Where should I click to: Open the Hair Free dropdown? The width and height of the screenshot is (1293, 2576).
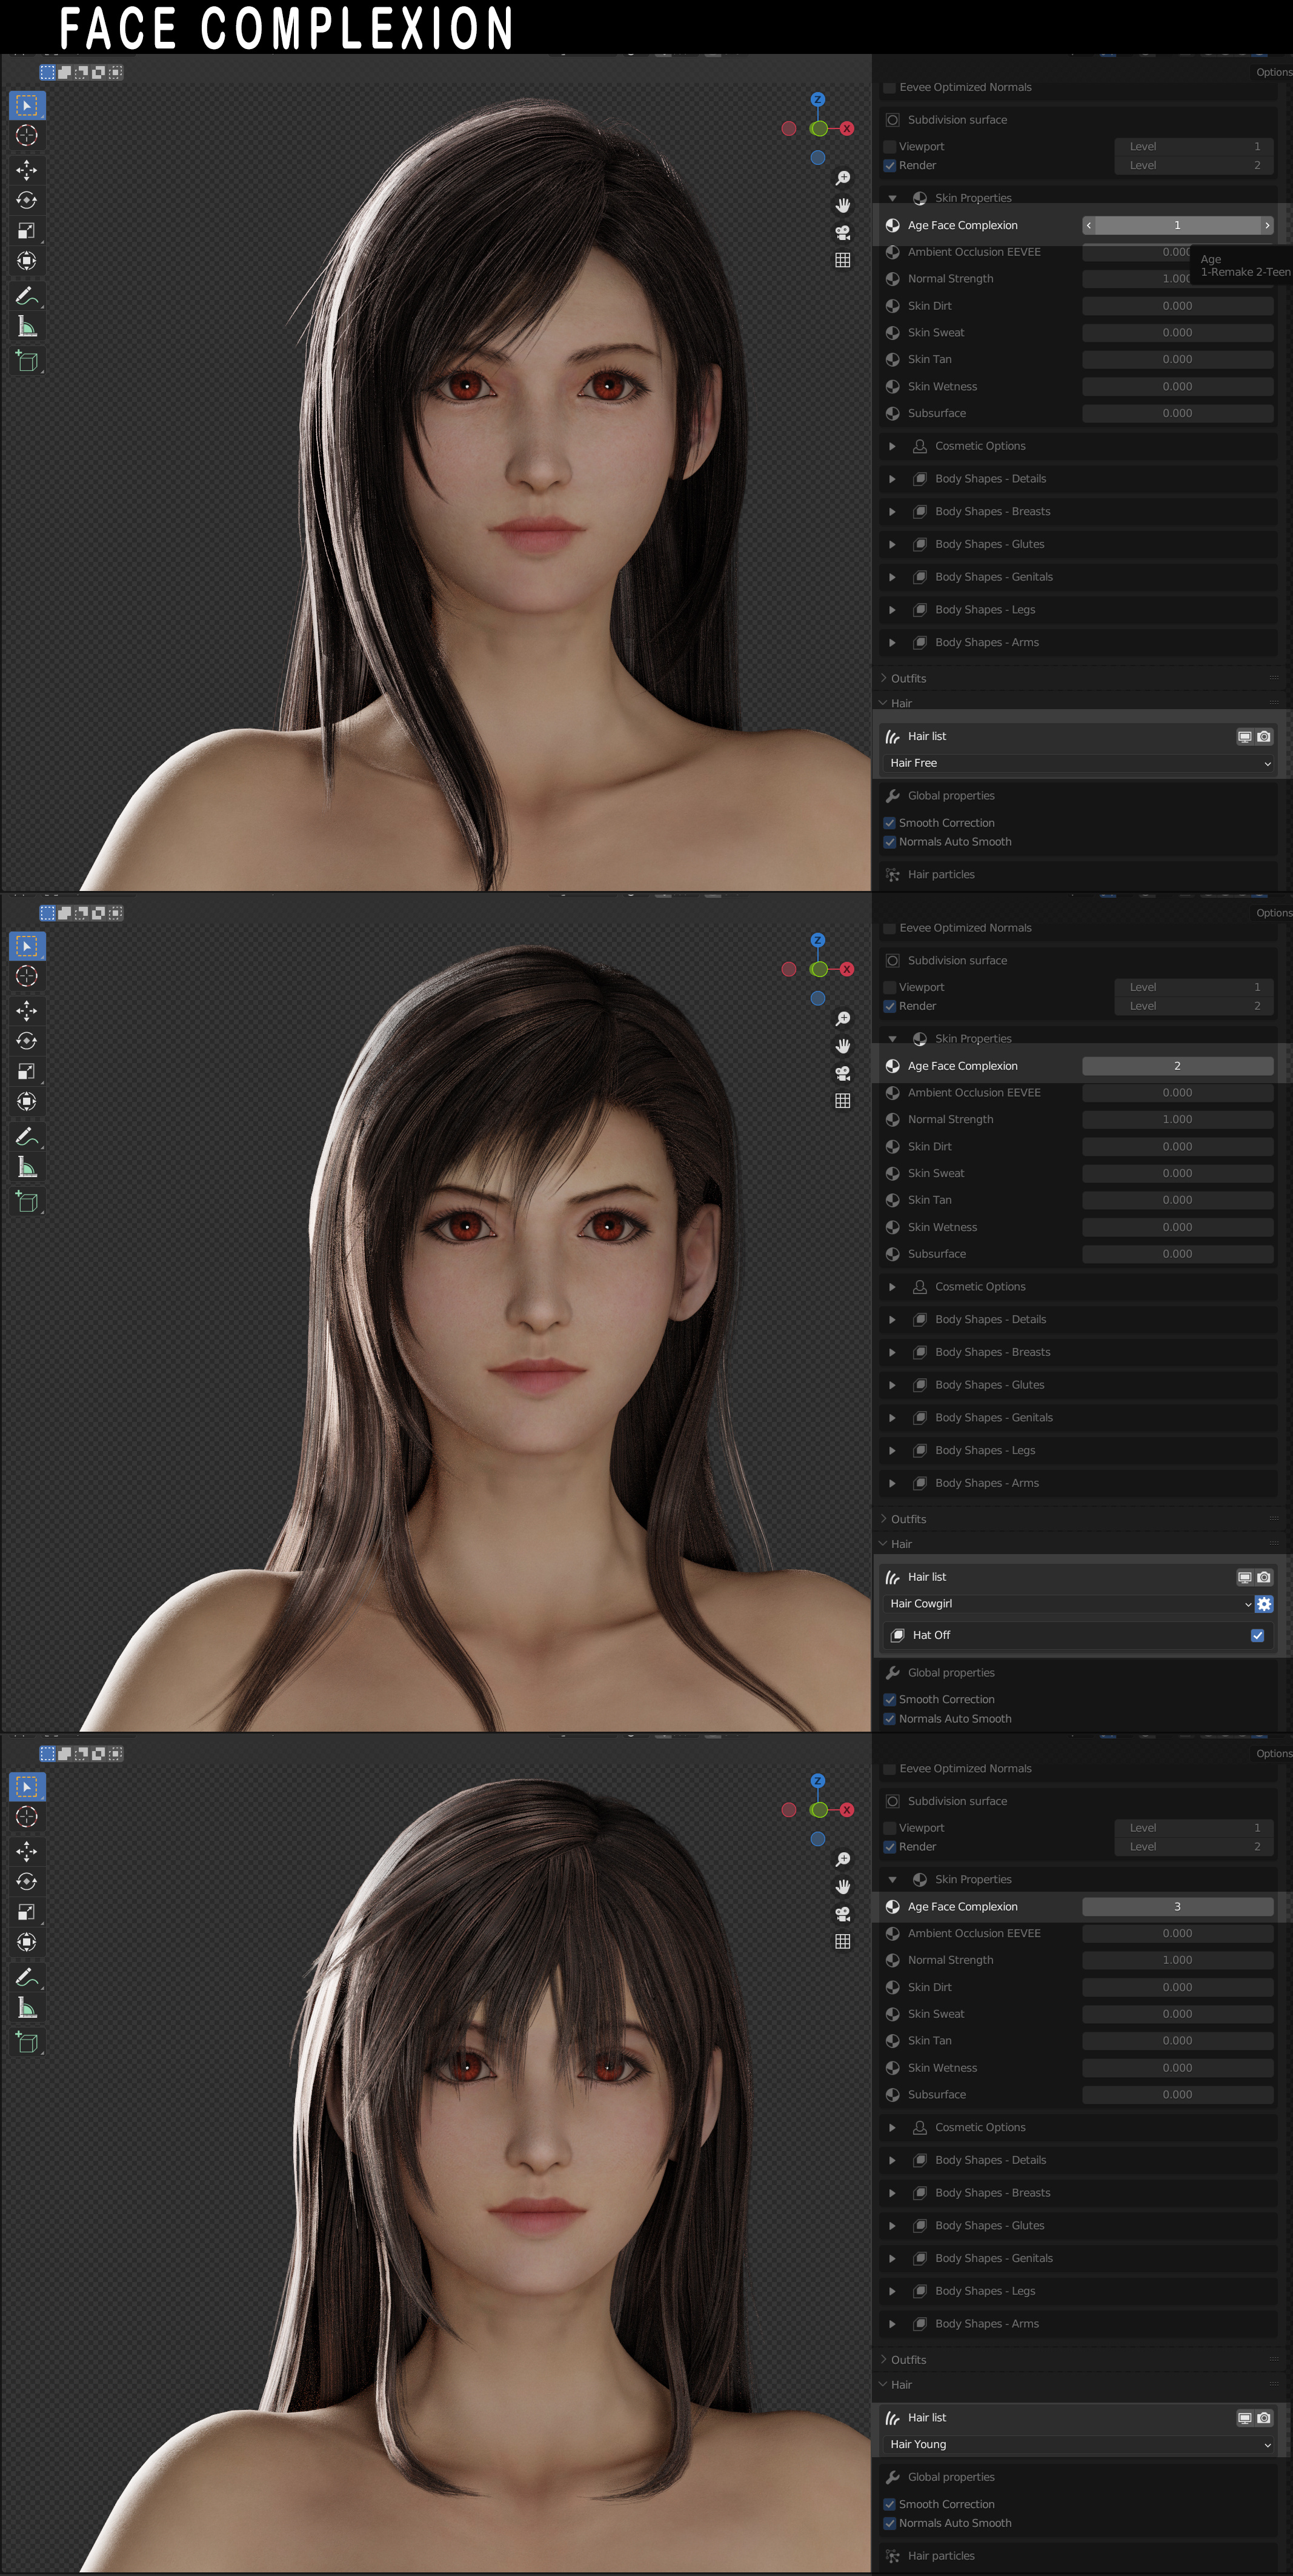pos(1079,764)
